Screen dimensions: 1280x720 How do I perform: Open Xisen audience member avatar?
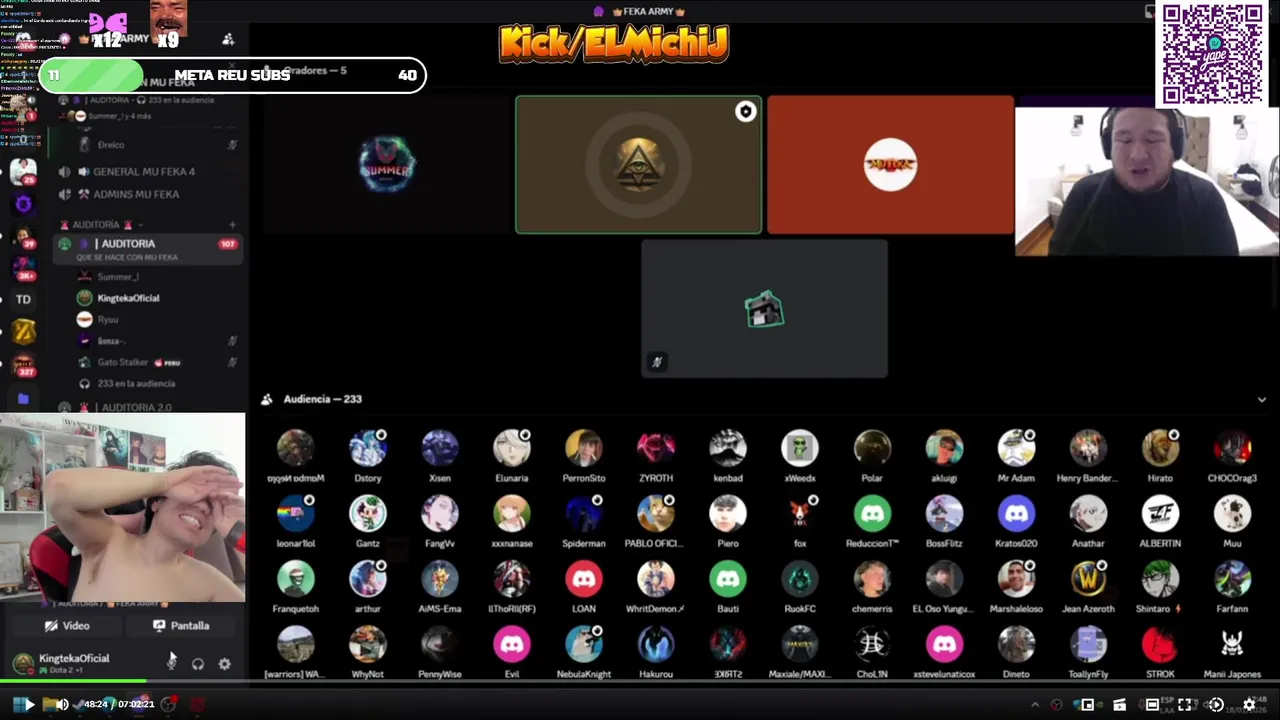tap(440, 449)
